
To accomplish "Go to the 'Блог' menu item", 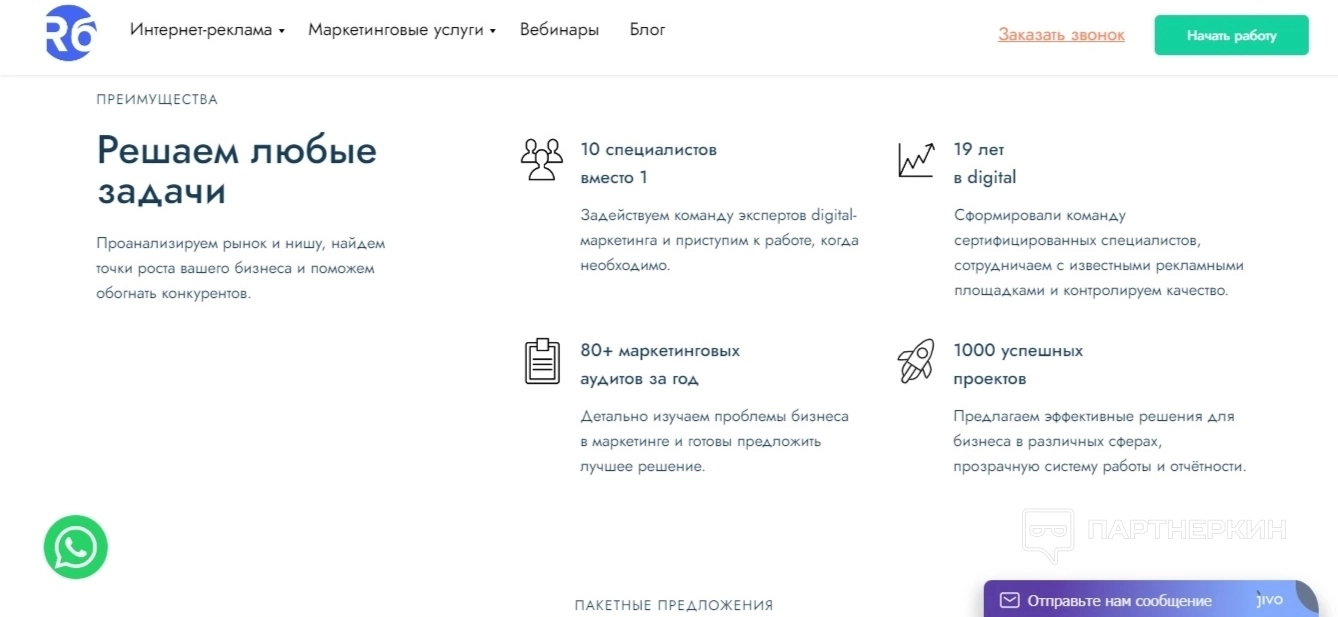I will pyautogui.click(x=648, y=30).
